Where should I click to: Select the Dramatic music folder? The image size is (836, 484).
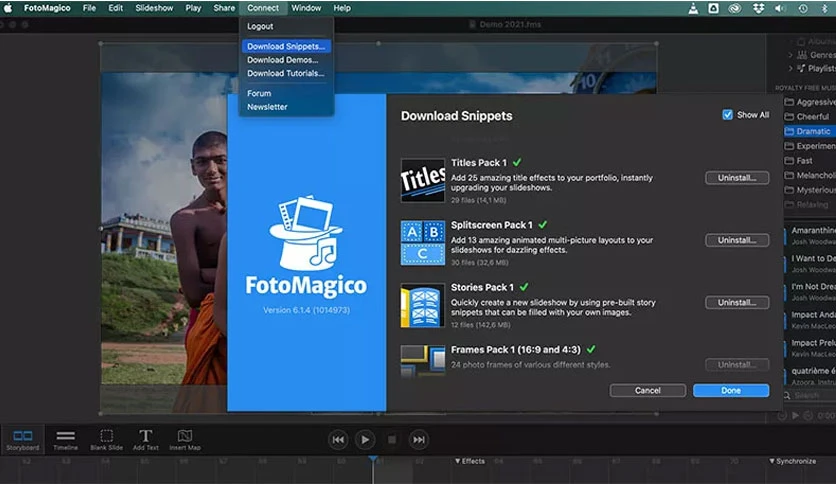pos(810,131)
